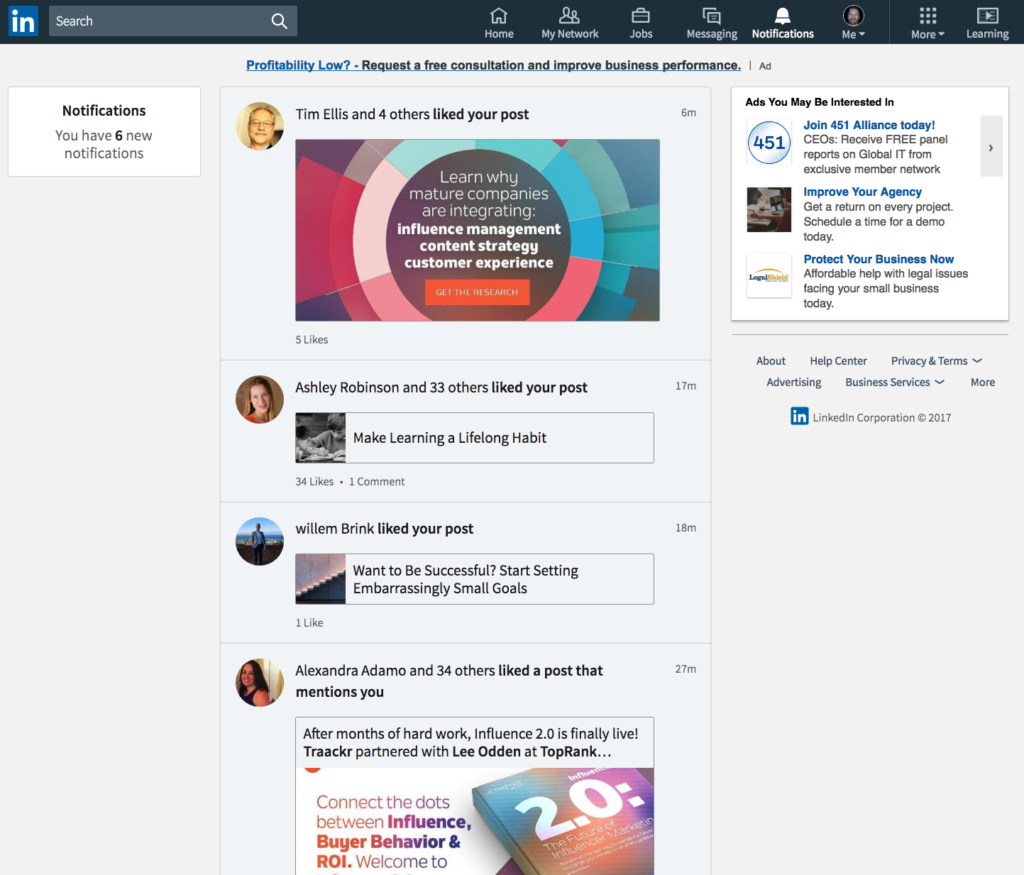Open the Protect Your Business Now link
The width and height of the screenshot is (1024, 875).
coord(878,259)
